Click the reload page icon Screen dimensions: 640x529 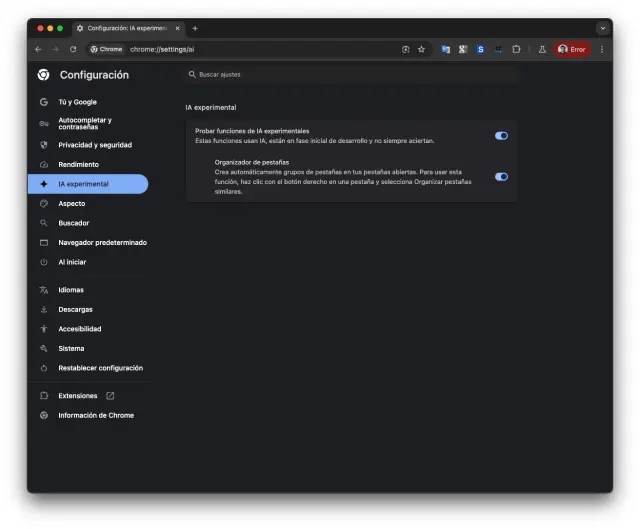click(x=73, y=49)
